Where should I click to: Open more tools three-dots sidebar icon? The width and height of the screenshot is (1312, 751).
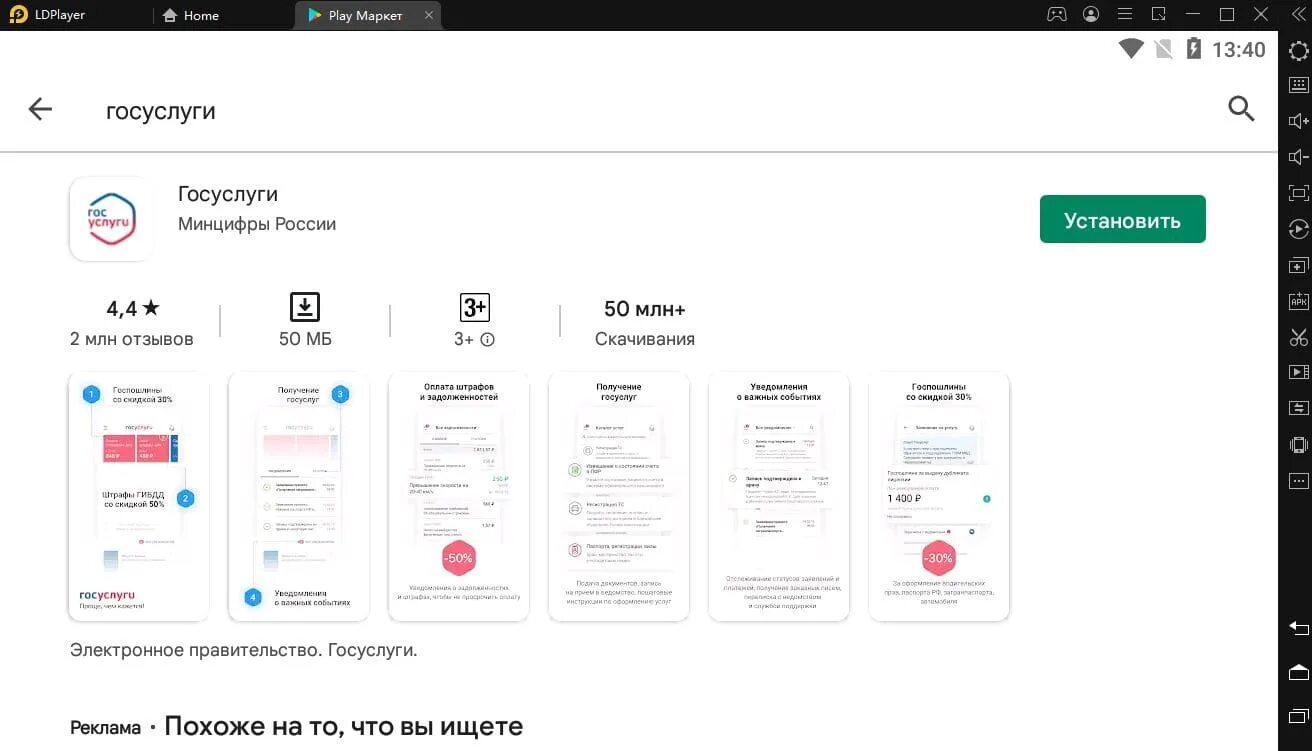click(x=1298, y=481)
